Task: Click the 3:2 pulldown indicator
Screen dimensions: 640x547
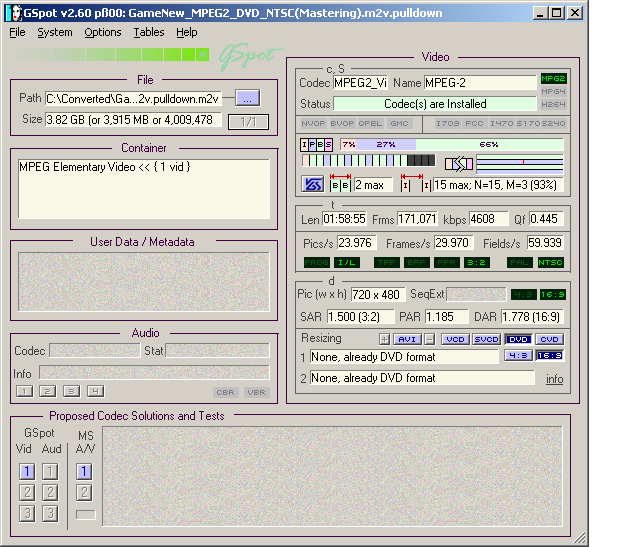Action: (x=477, y=262)
